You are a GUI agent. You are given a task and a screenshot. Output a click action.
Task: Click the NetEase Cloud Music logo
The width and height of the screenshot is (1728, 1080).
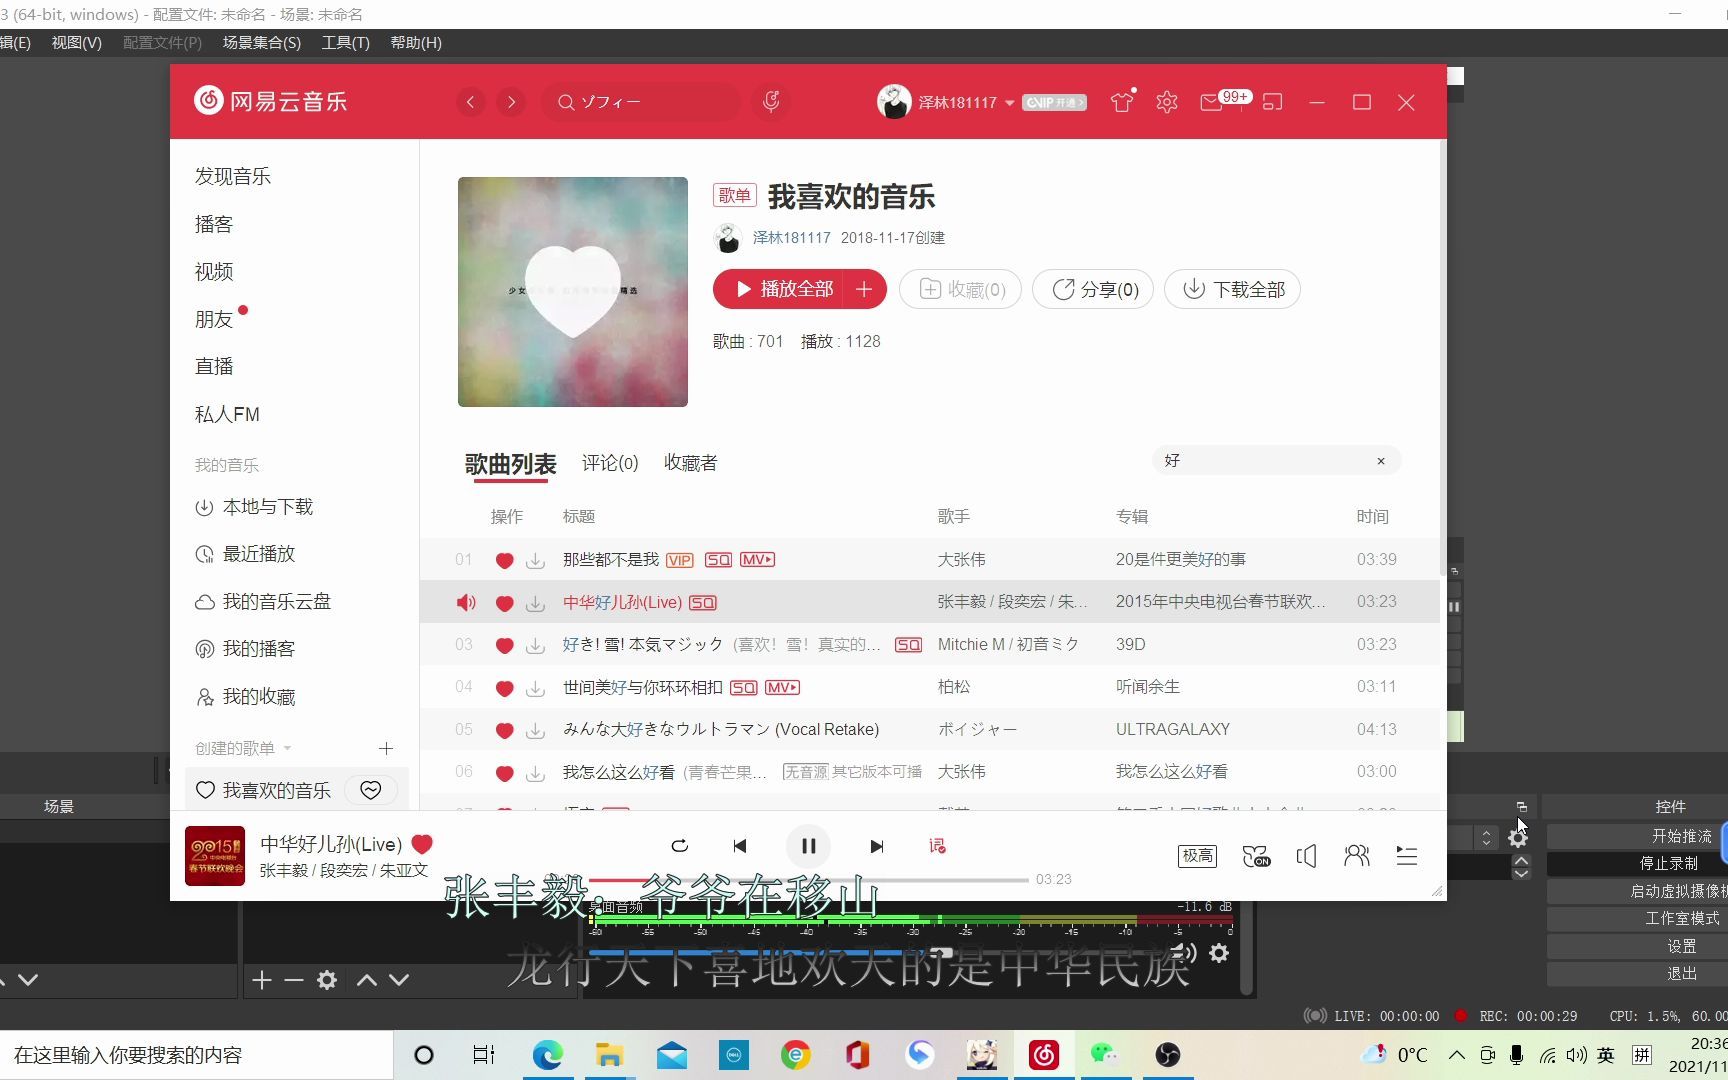coord(270,101)
